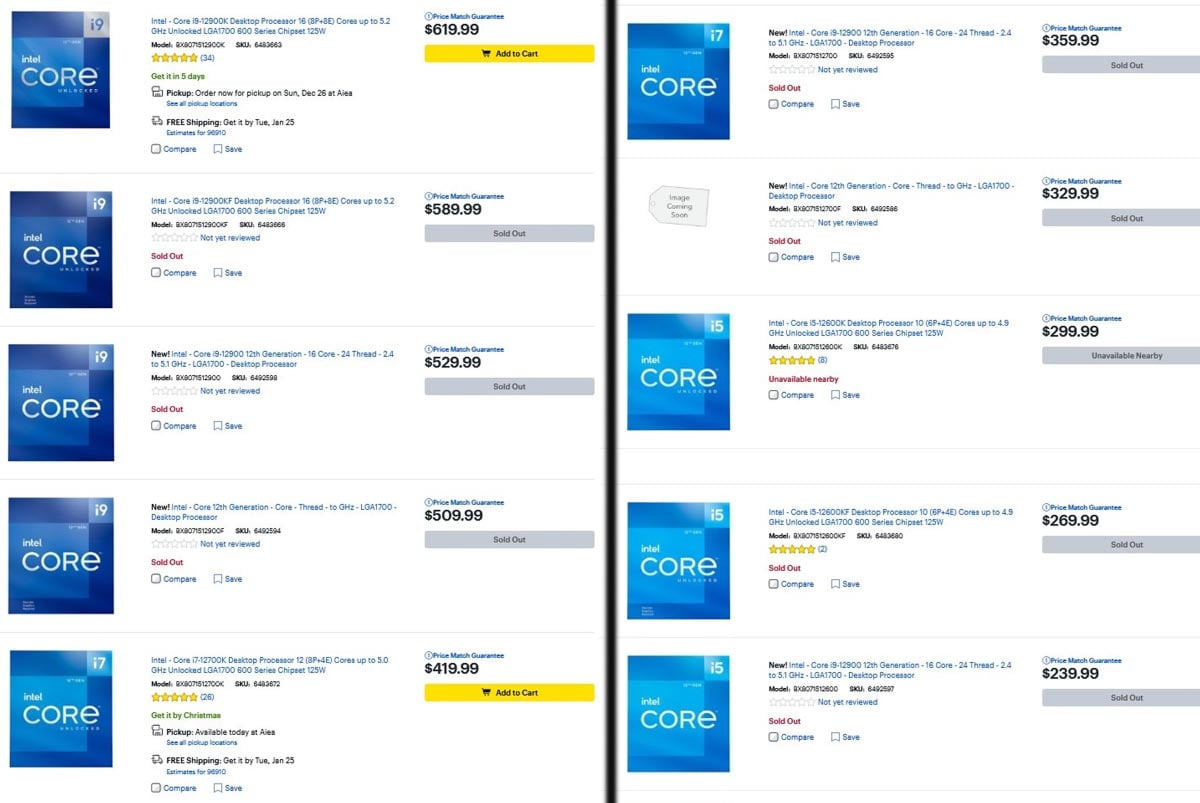The image size is (1200, 803).
Task: Click the i7-12700K product box thumbnail
Action: 61,709
